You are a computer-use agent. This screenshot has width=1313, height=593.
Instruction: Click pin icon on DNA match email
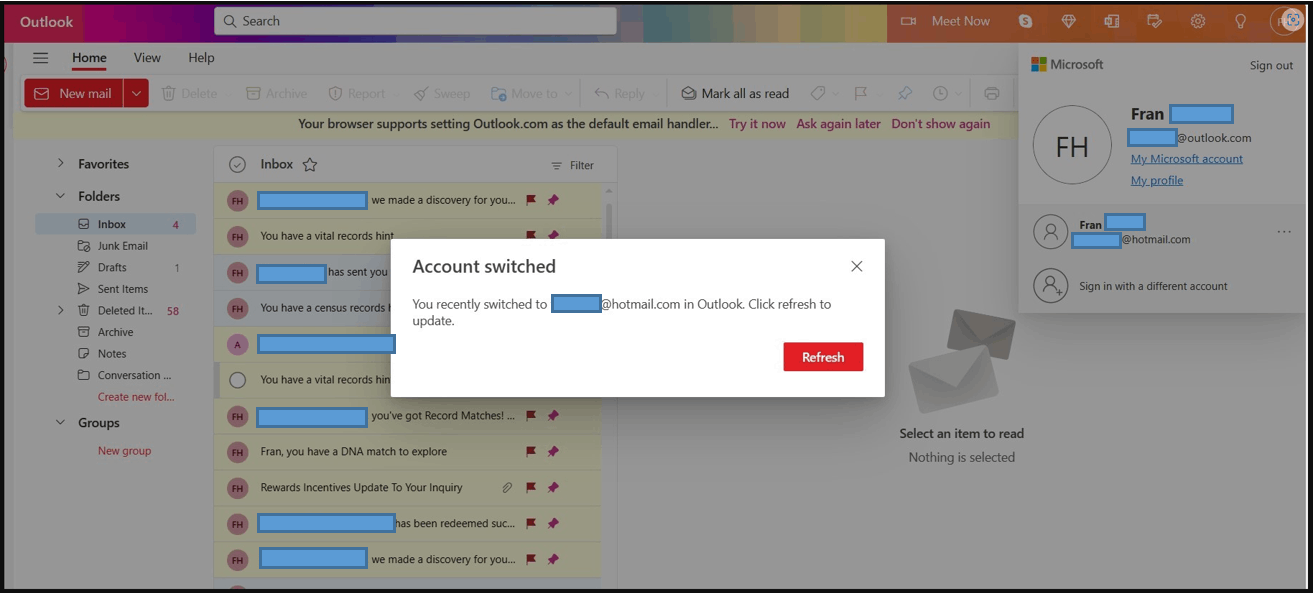click(553, 452)
